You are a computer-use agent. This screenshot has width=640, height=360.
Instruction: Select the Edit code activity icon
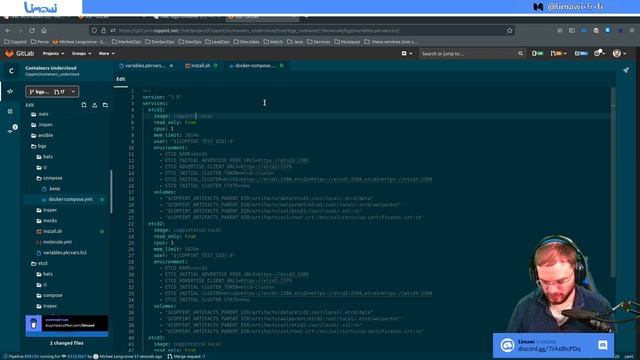(10, 91)
